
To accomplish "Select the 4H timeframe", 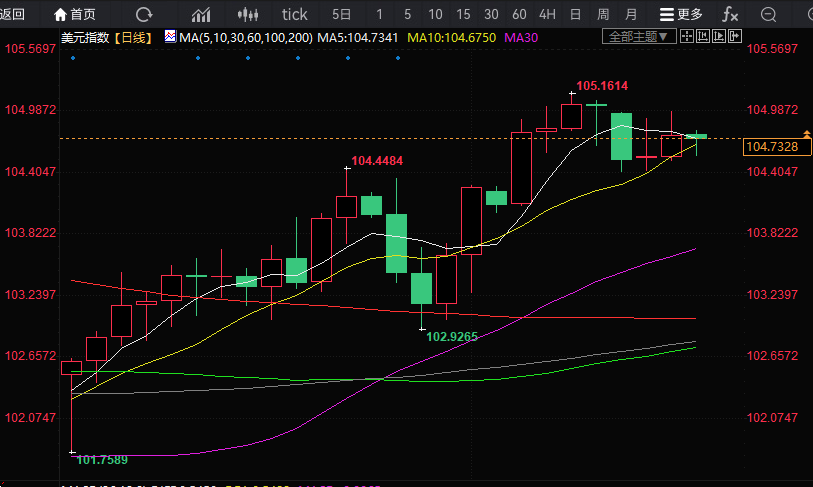I will (548, 15).
